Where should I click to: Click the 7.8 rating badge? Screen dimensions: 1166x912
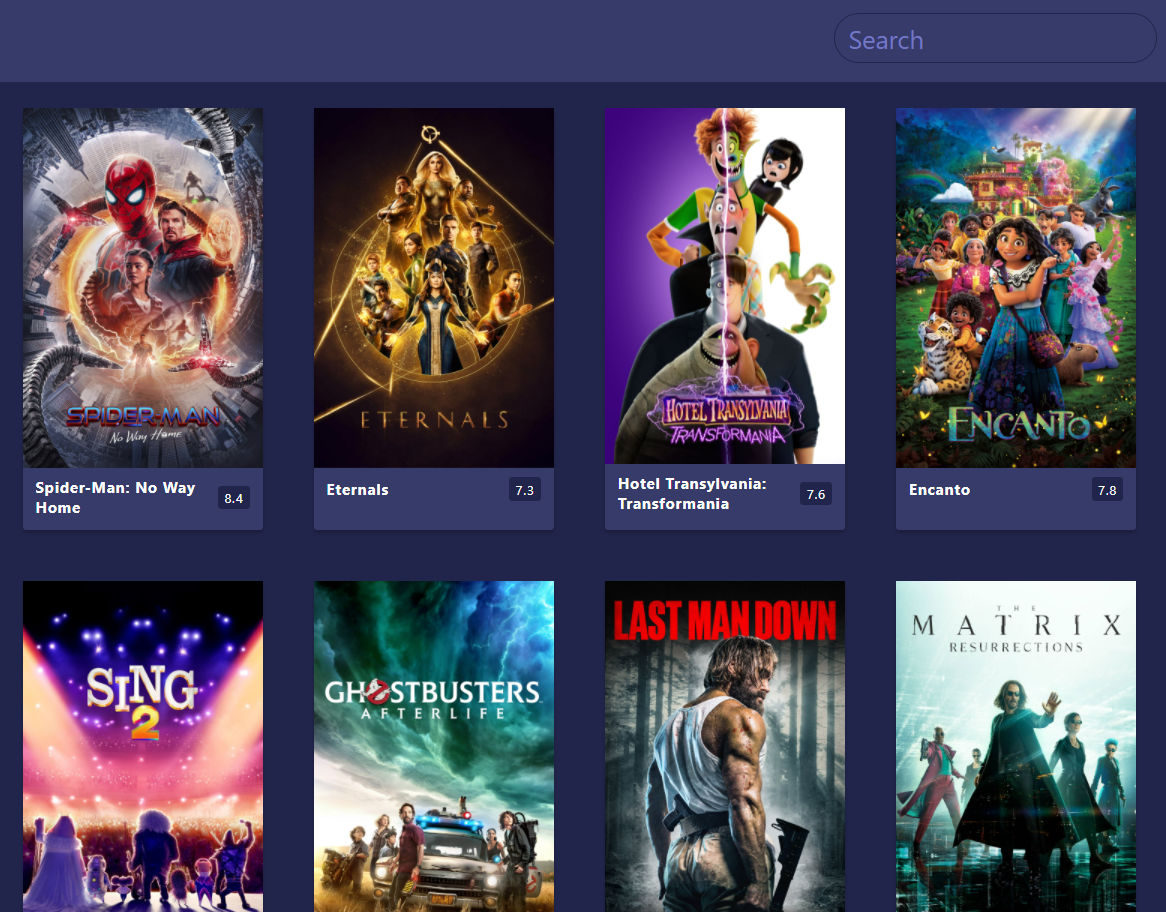pos(1107,490)
